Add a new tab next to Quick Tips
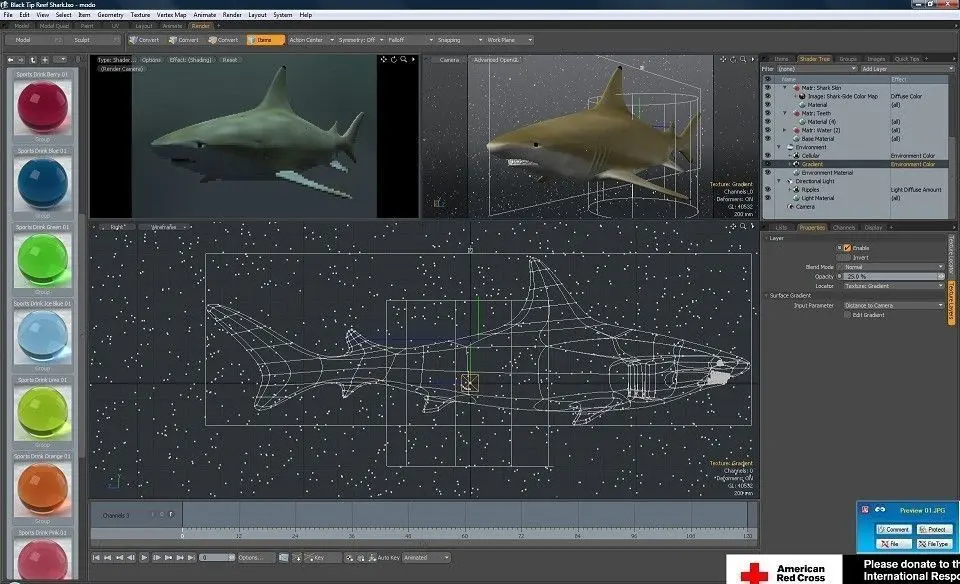960x584 pixels. tap(926, 59)
